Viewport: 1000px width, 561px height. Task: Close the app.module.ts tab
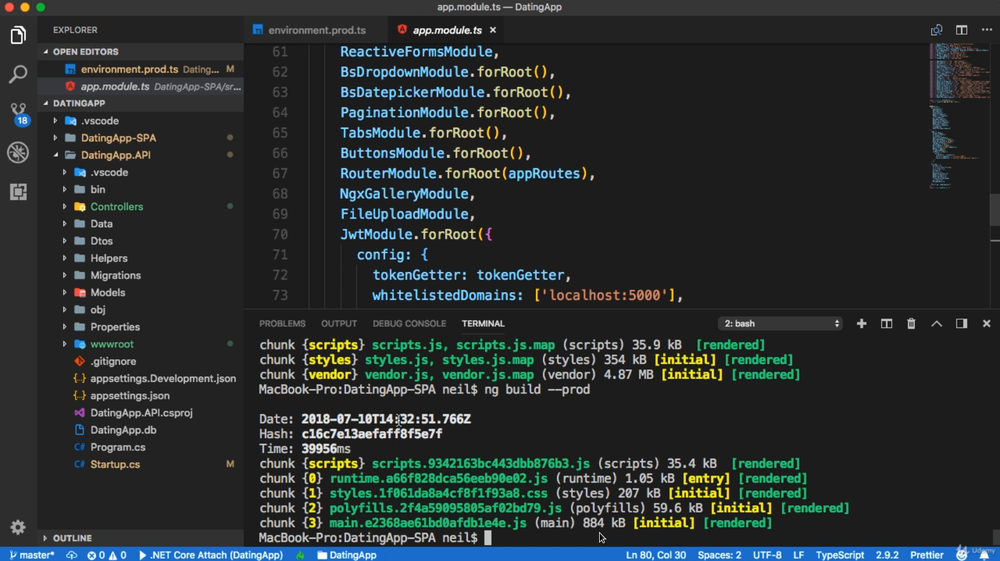[493, 30]
